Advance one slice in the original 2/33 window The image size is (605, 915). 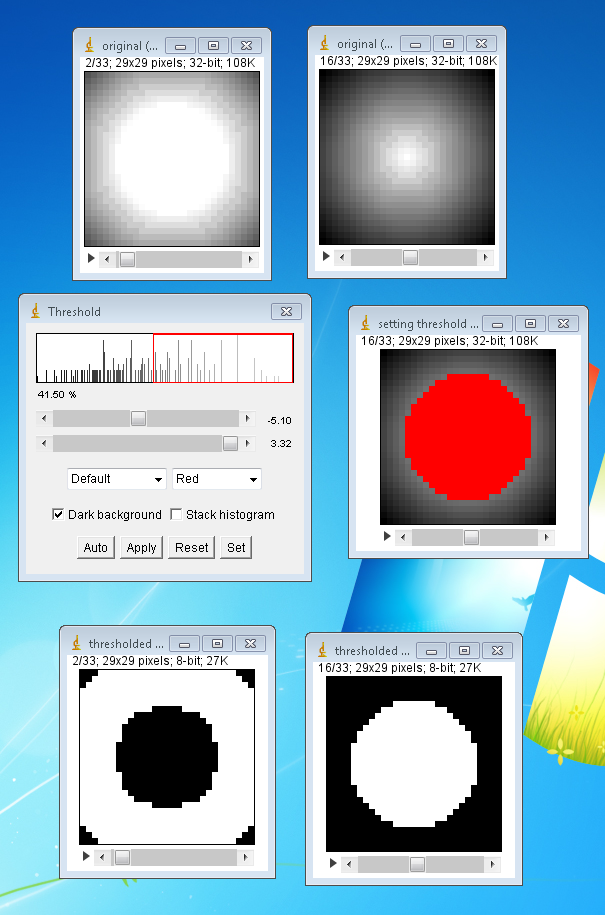[x=250, y=260]
